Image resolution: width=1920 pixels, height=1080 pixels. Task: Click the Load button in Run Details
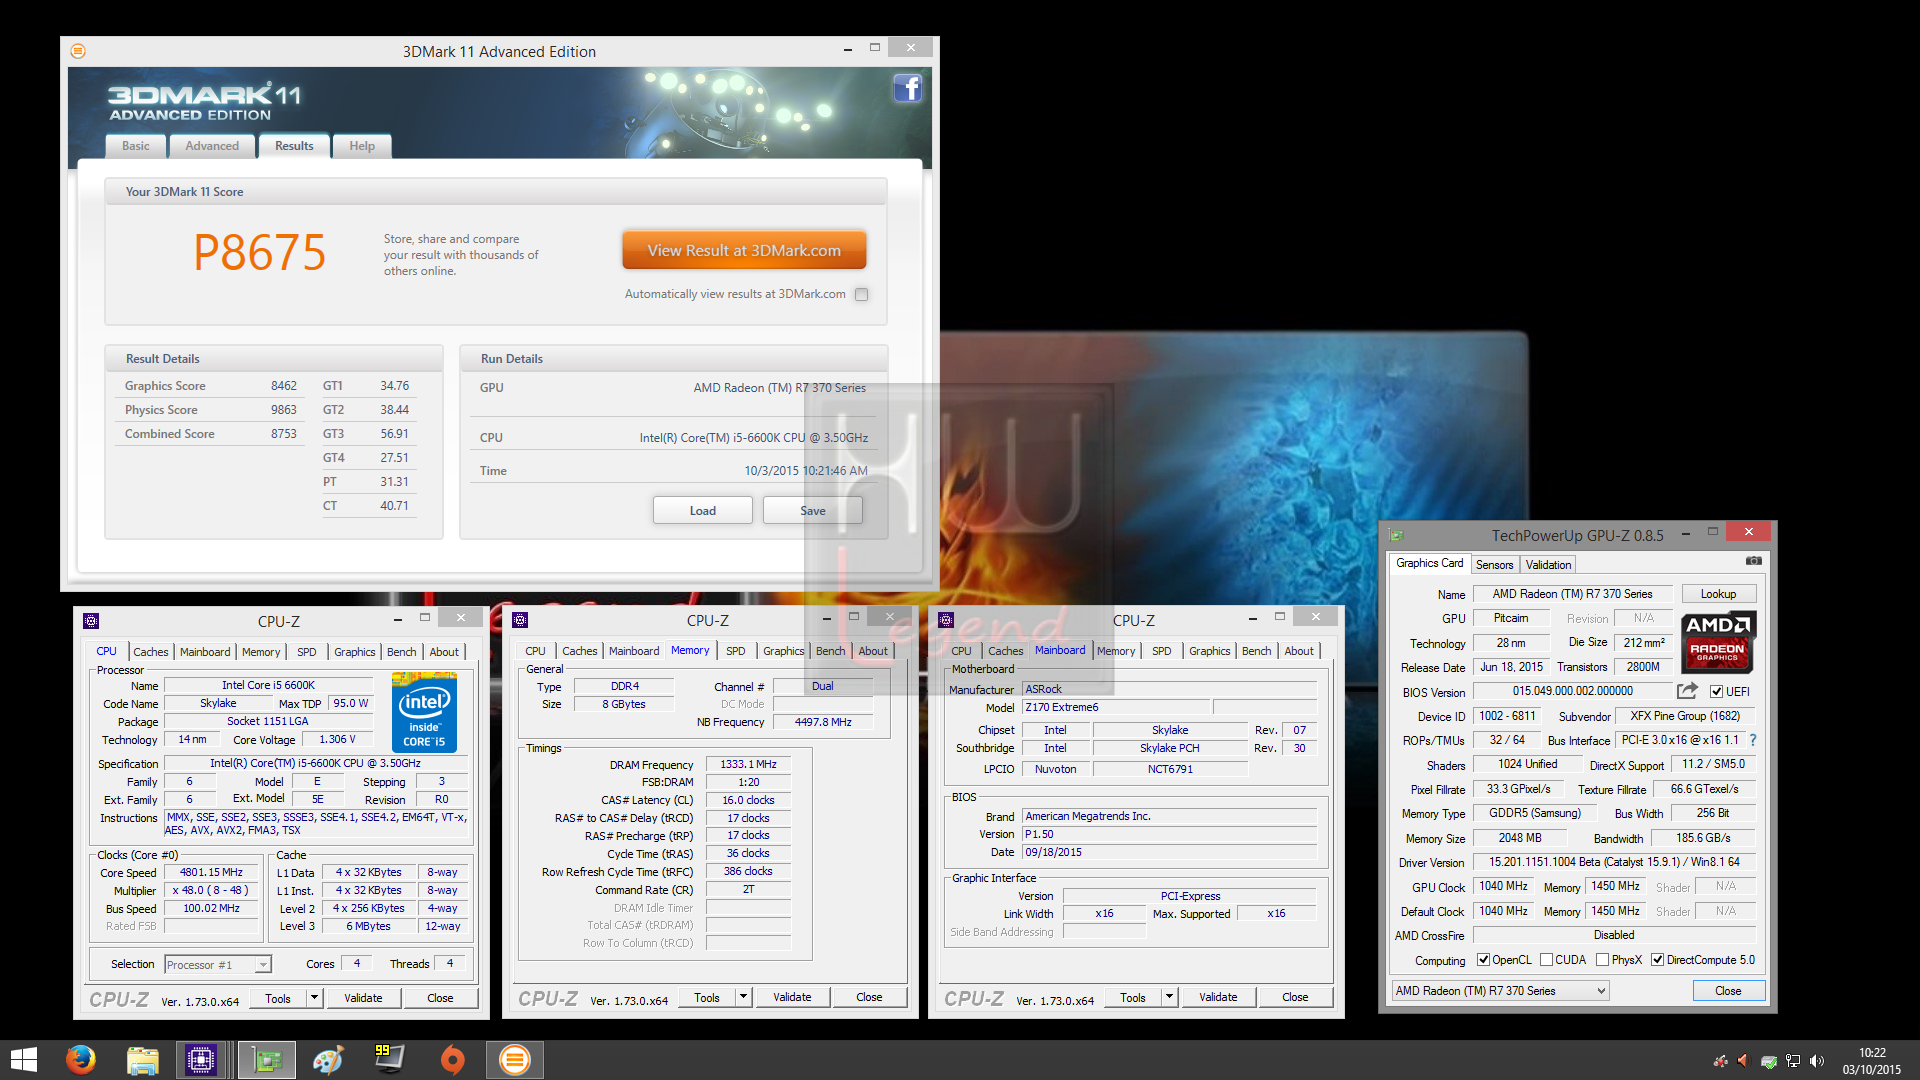point(703,511)
